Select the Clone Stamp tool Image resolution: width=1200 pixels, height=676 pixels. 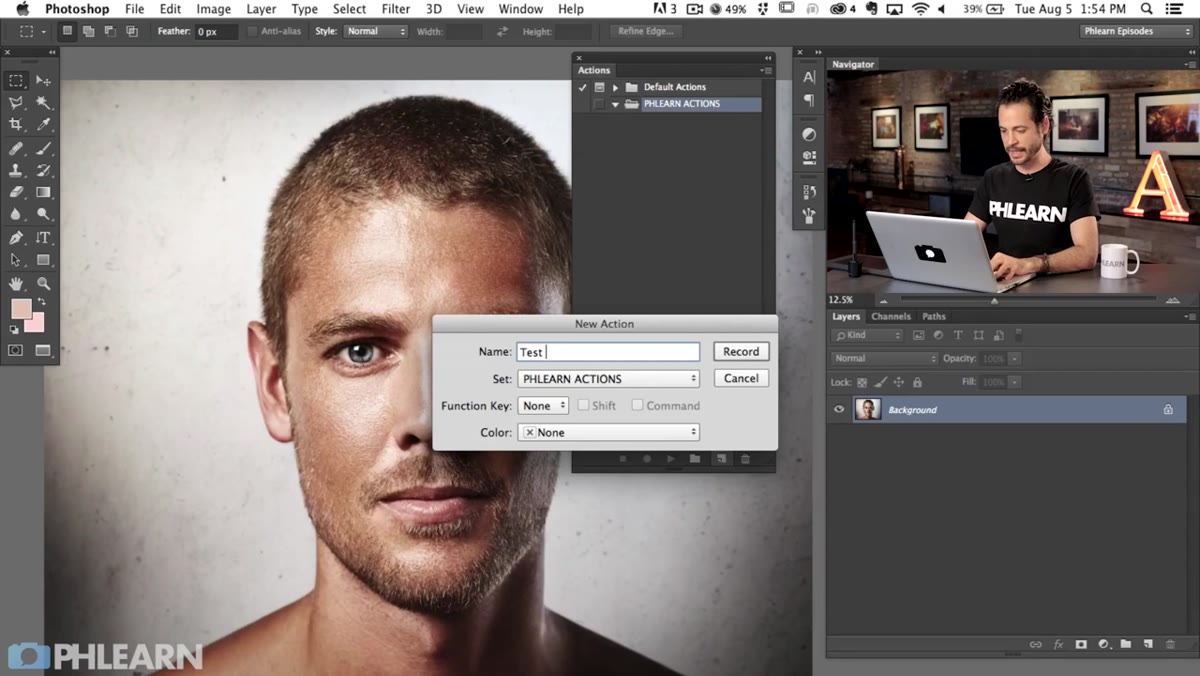tap(16, 171)
